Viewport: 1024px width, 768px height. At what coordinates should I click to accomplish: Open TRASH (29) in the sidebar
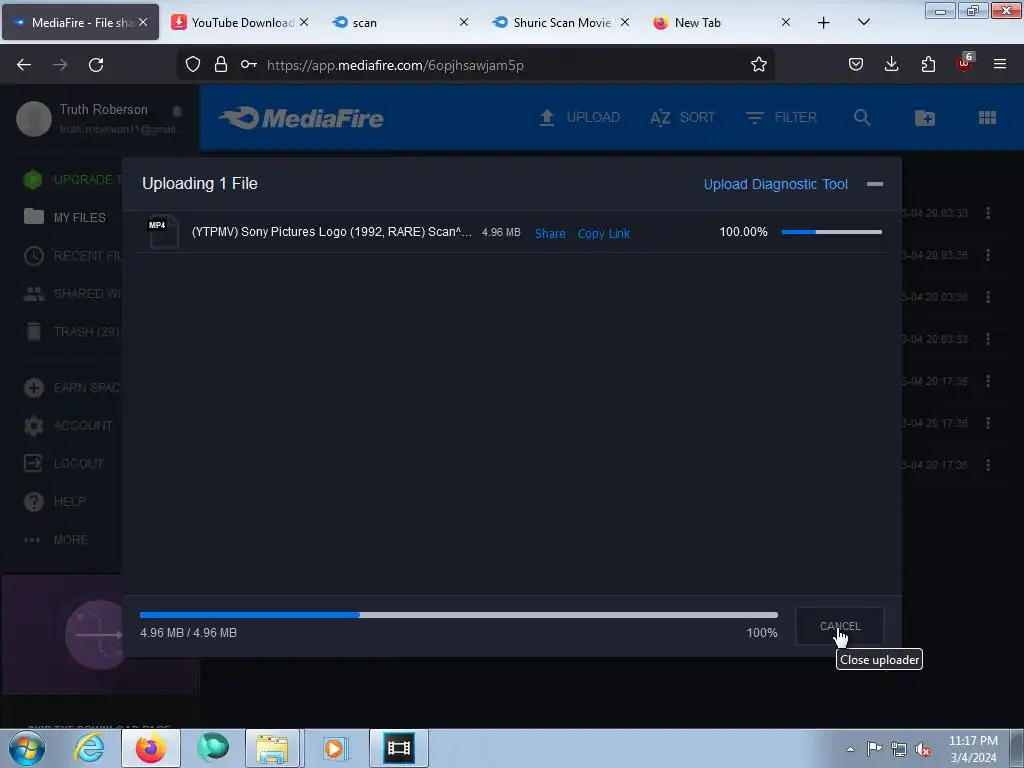(x=71, y=332)
